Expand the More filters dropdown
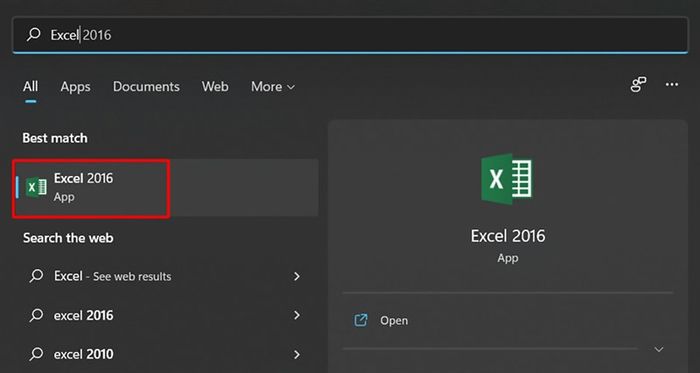This screenshot has height=373, width=700. 273,87
